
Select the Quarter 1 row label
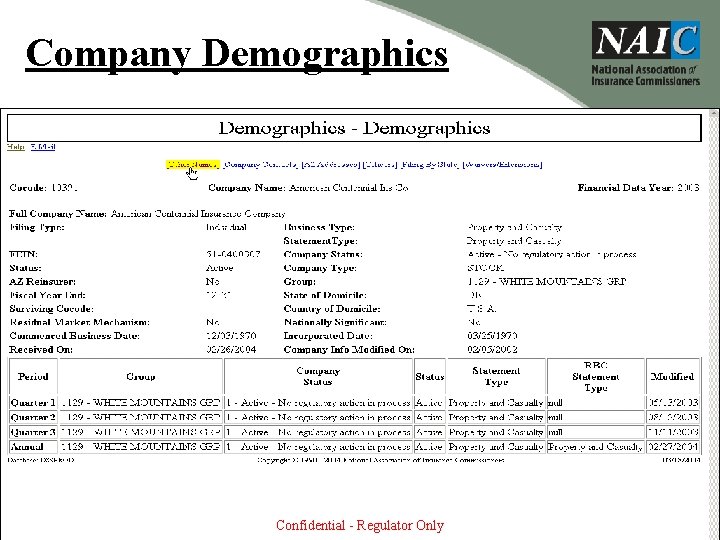coord(33,403)
